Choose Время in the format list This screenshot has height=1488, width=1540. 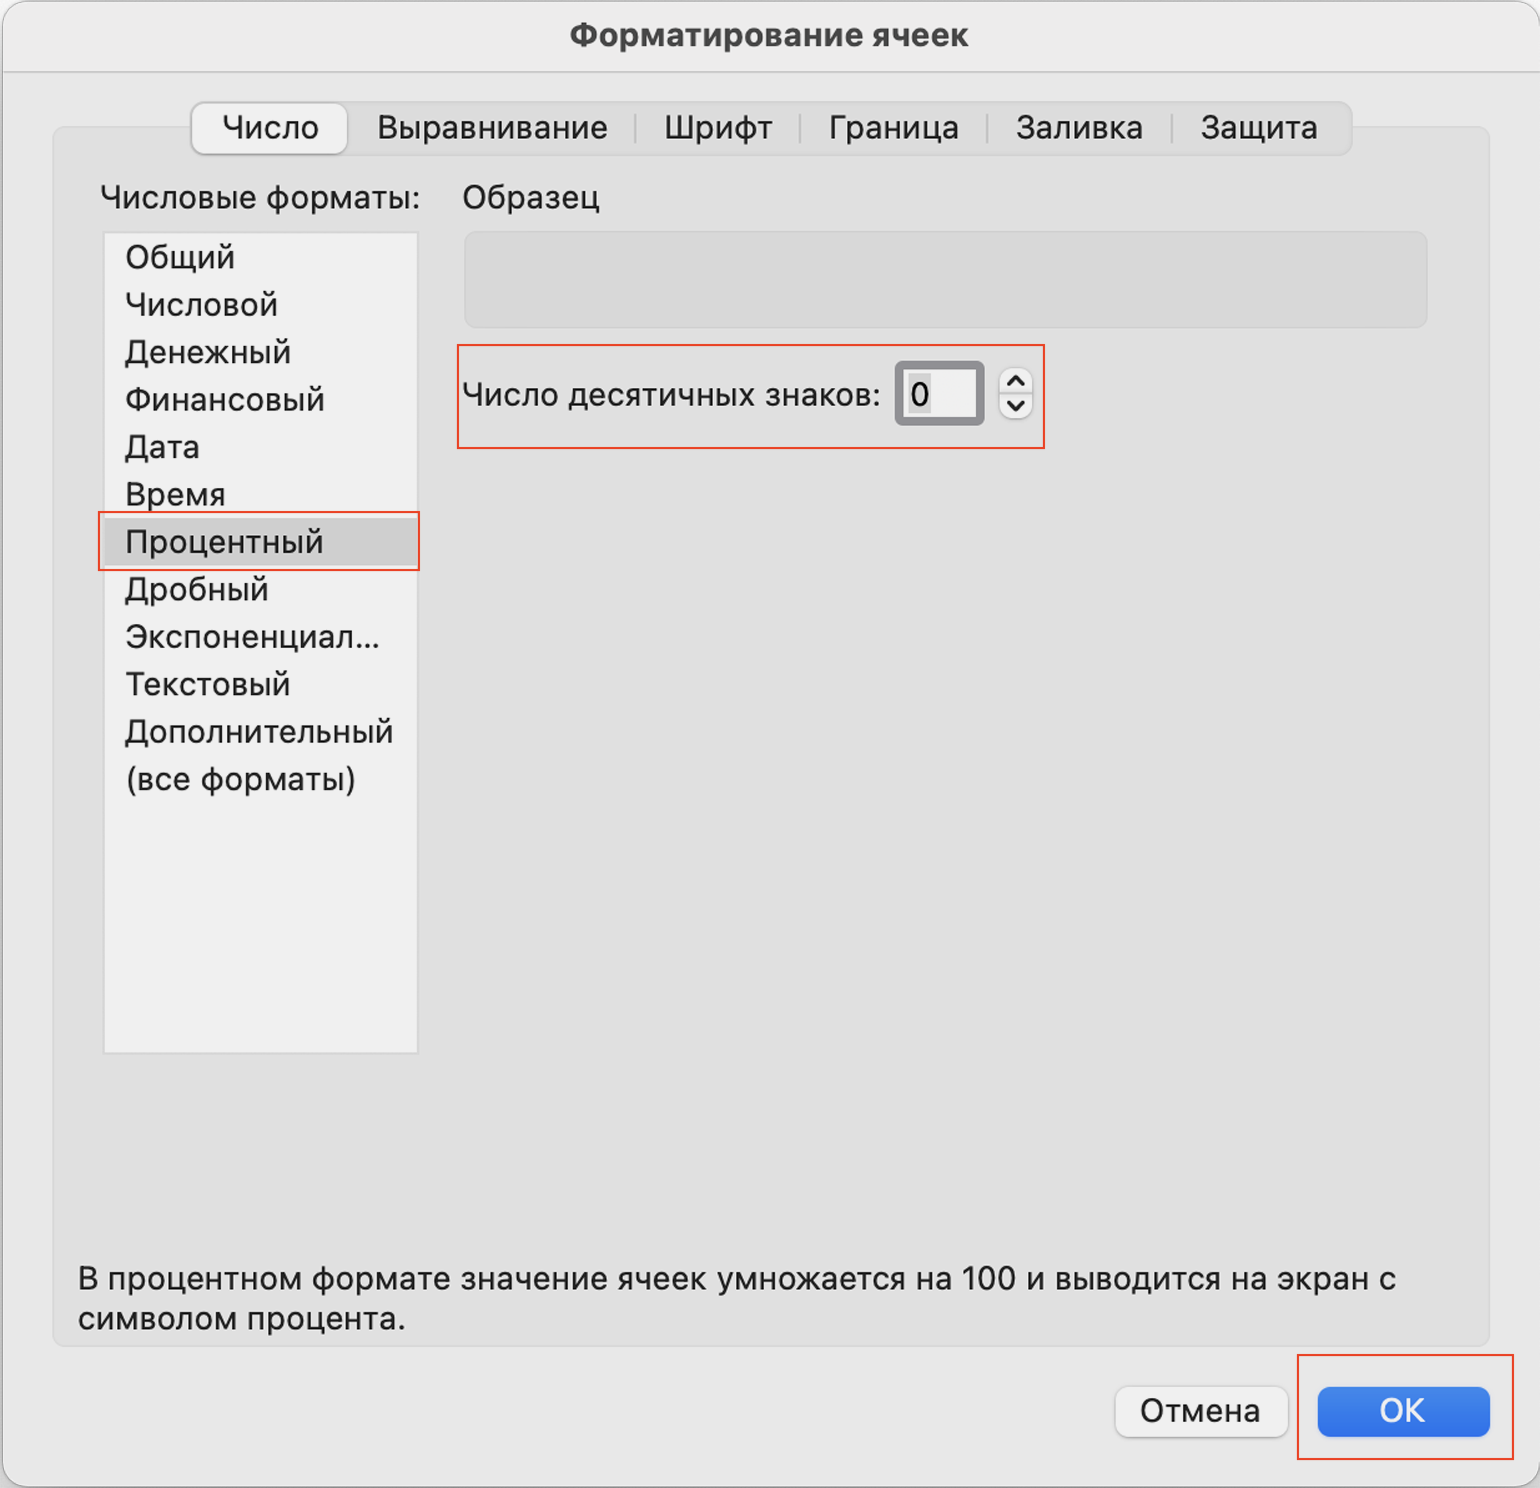(175, 494)
